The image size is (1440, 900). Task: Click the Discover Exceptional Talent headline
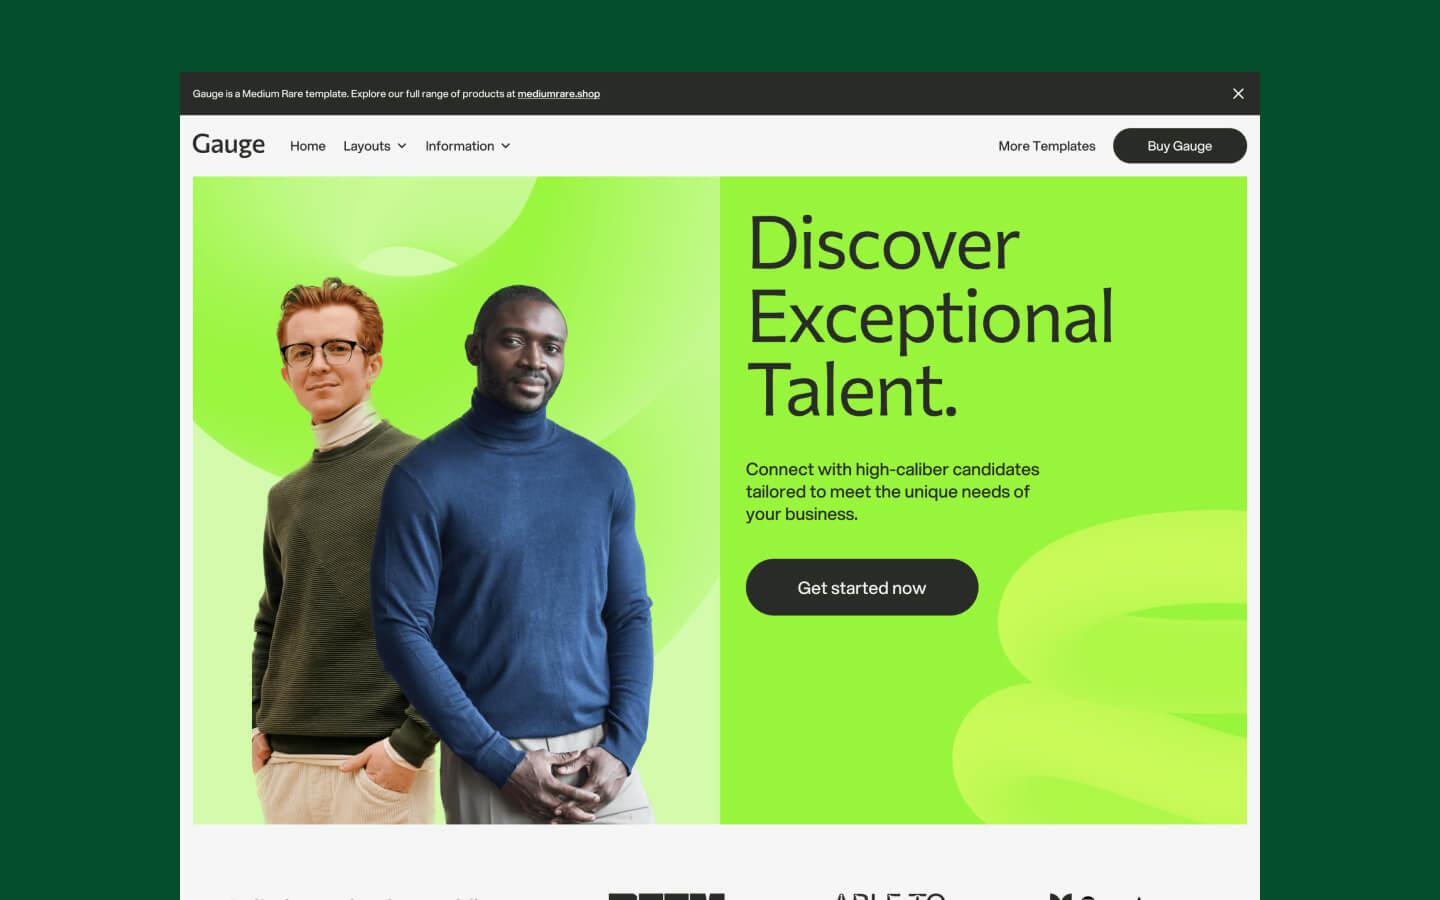pos(930,317)
